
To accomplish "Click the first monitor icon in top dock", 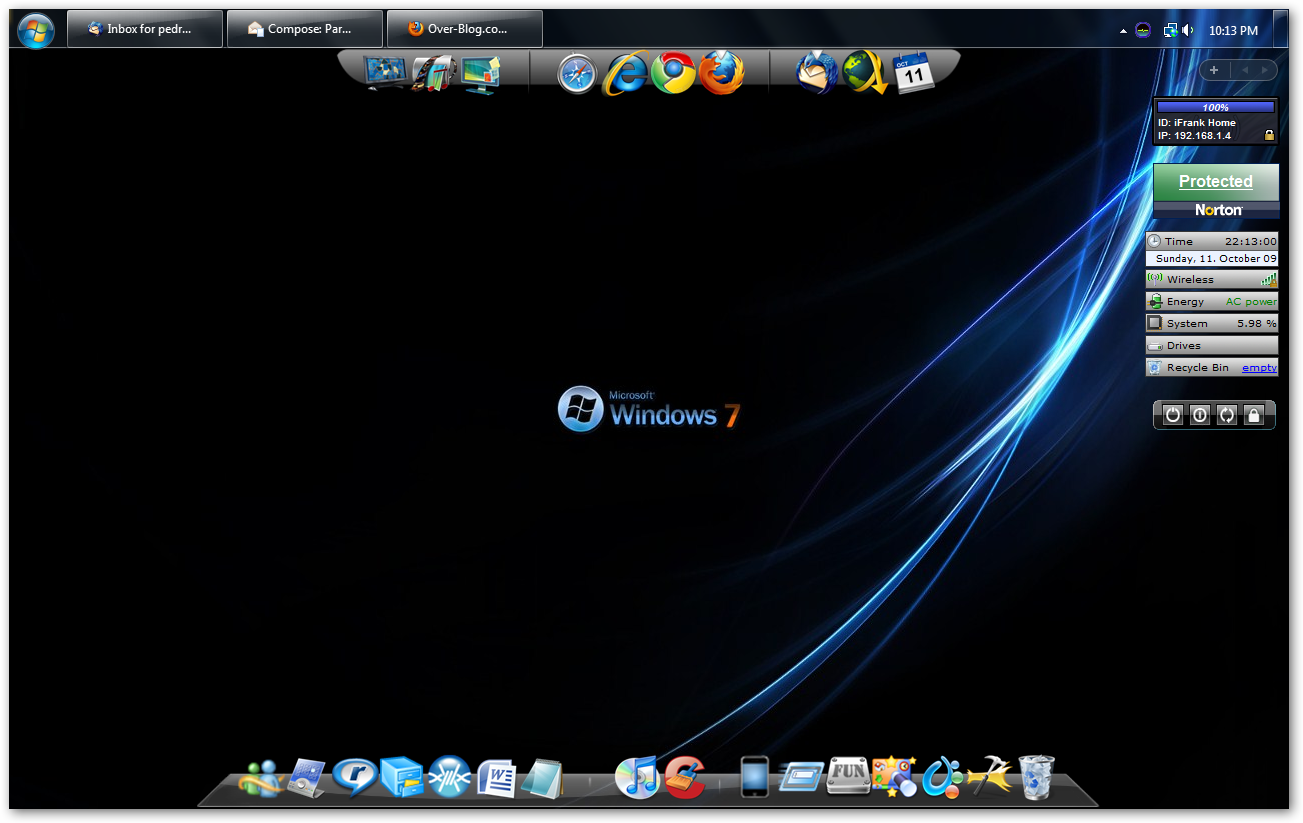I will 386,73.
